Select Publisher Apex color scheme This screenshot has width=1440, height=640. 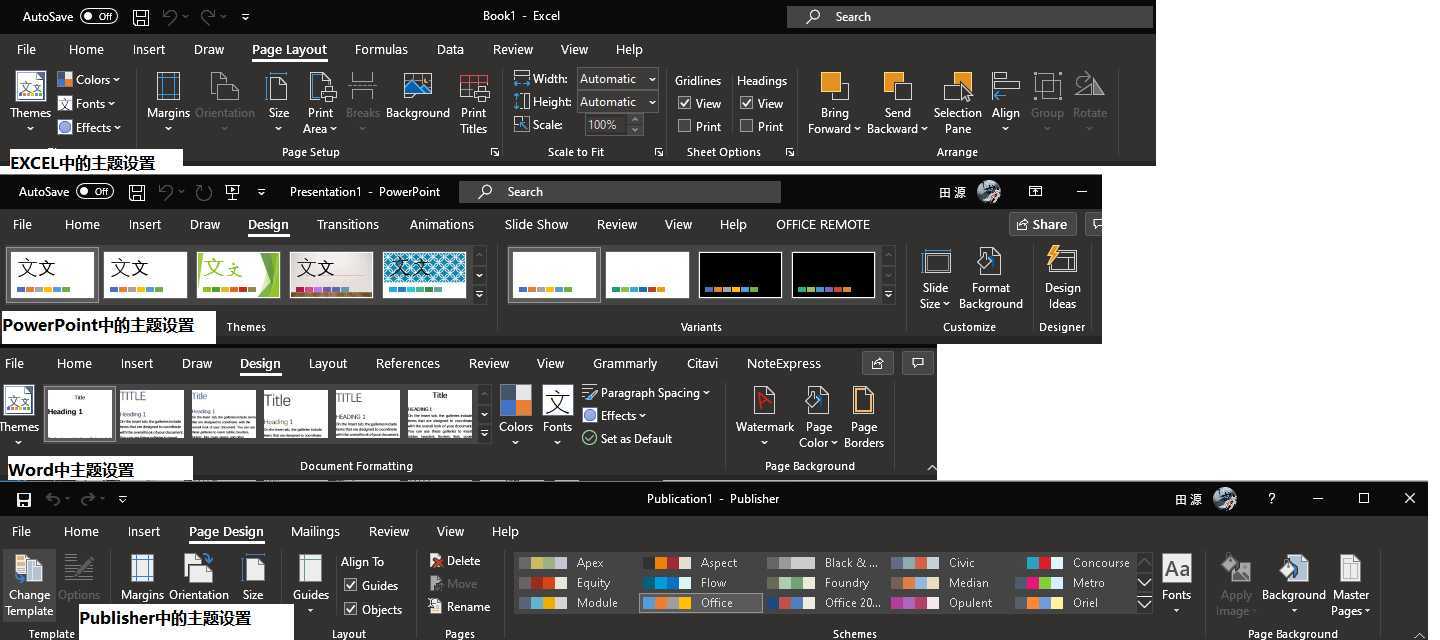click(577, 563)
